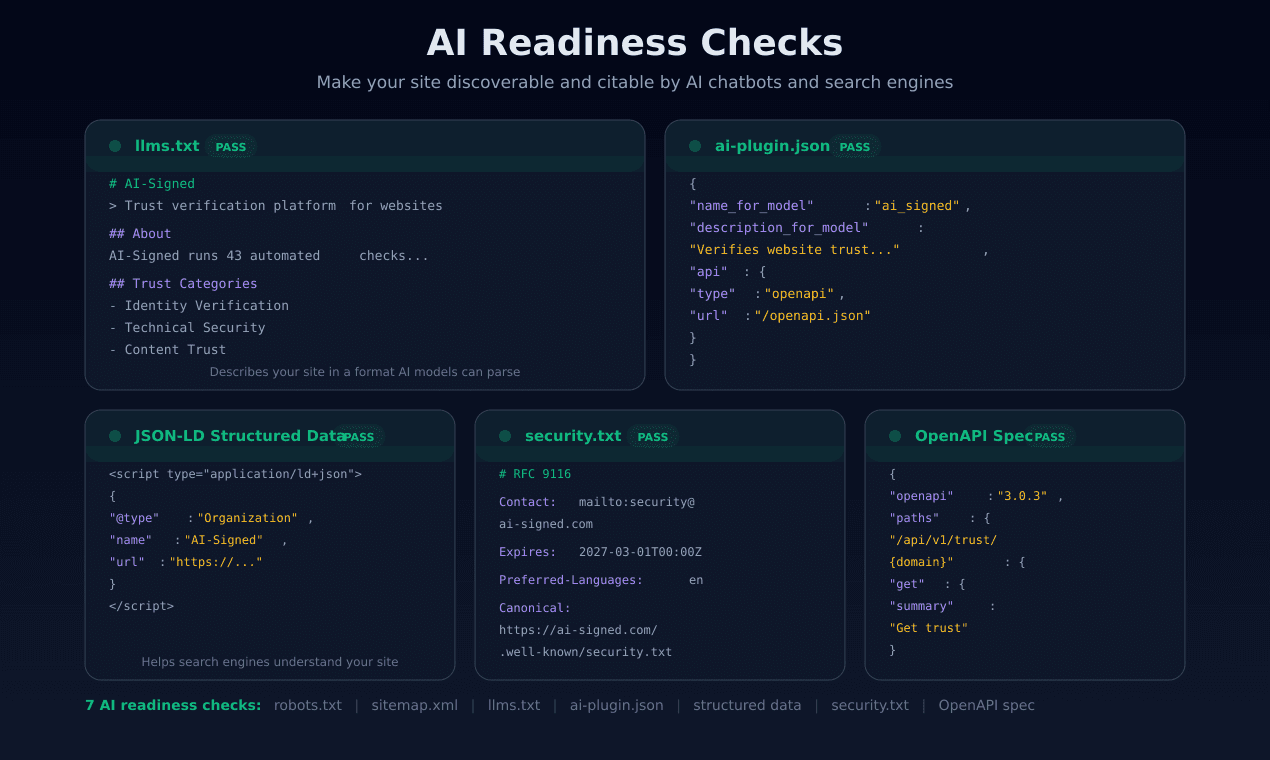1270x760 pixels.
Task: Select sitemap.xml in the footer list
Action: (x=414, y=705)
